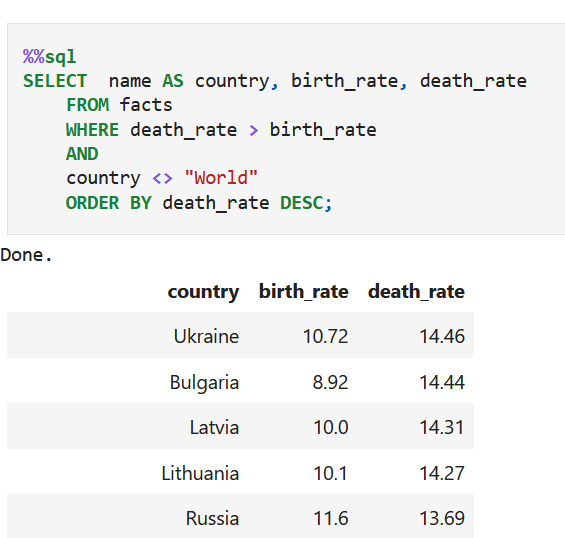The height and width of the screenshot is (538, 565).
Task: Click the death_rate column header
Action: coord(416,291)
